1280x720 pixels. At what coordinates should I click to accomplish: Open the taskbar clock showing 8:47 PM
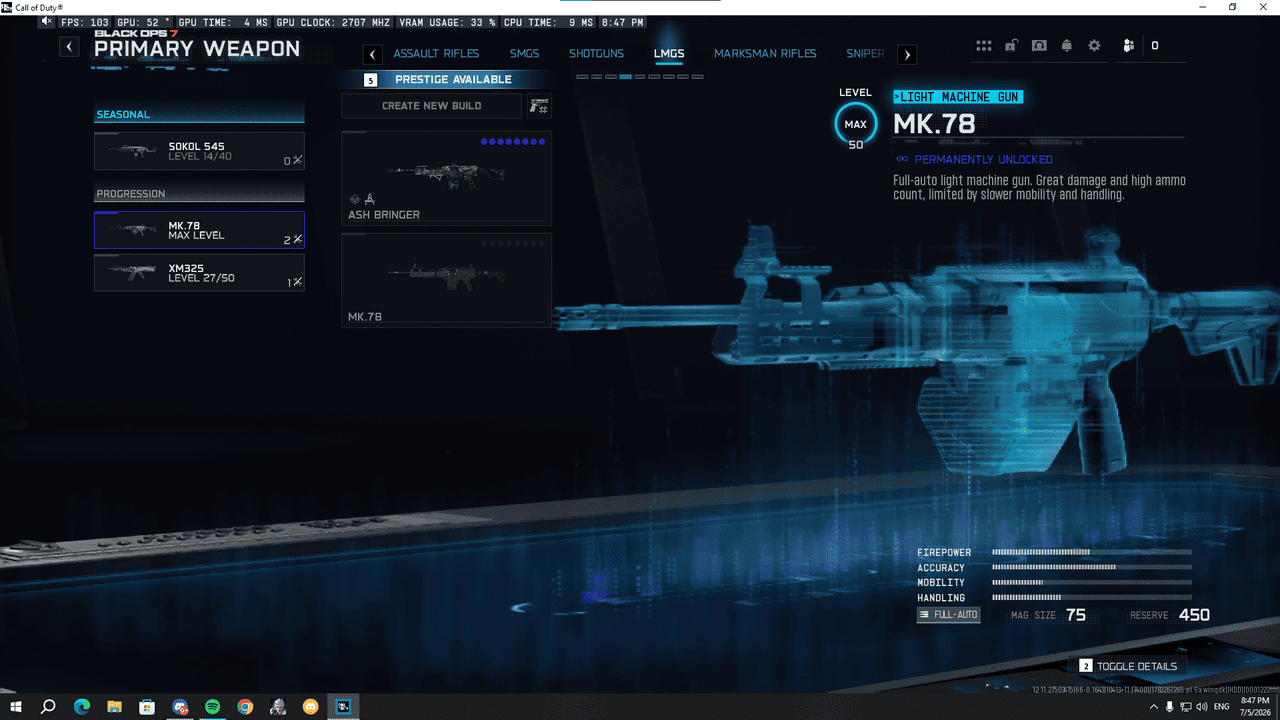1254,707
